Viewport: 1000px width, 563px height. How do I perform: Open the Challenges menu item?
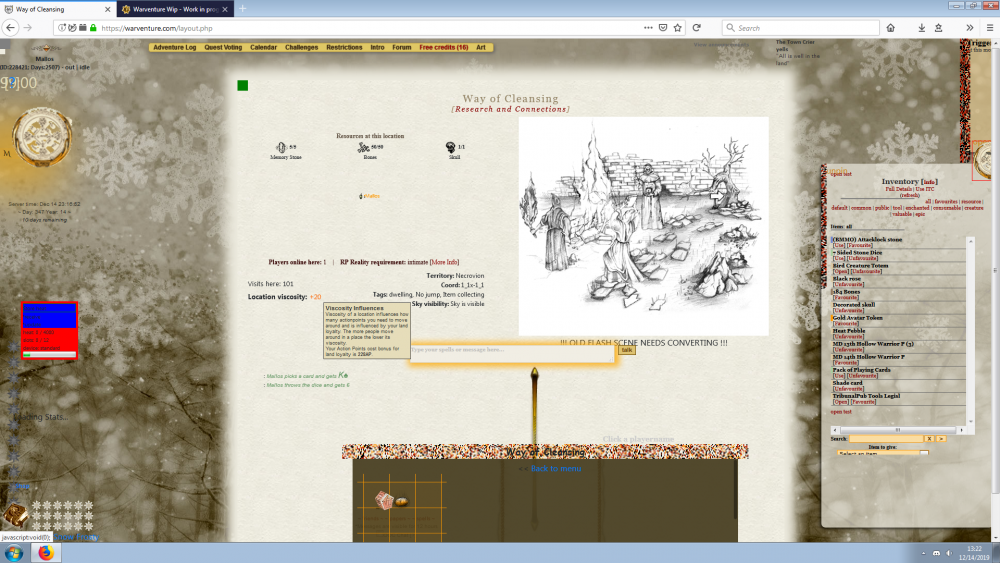[x=301, y=47]
